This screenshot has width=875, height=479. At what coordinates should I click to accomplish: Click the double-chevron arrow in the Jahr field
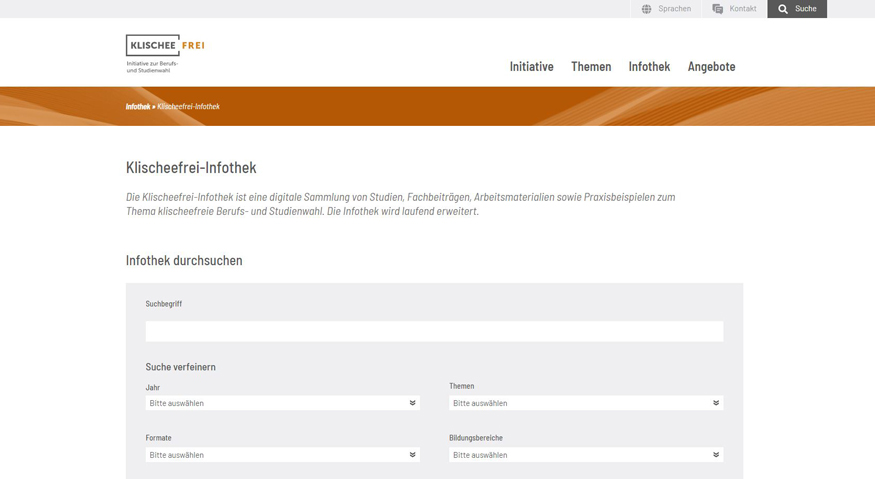point(412,403)
